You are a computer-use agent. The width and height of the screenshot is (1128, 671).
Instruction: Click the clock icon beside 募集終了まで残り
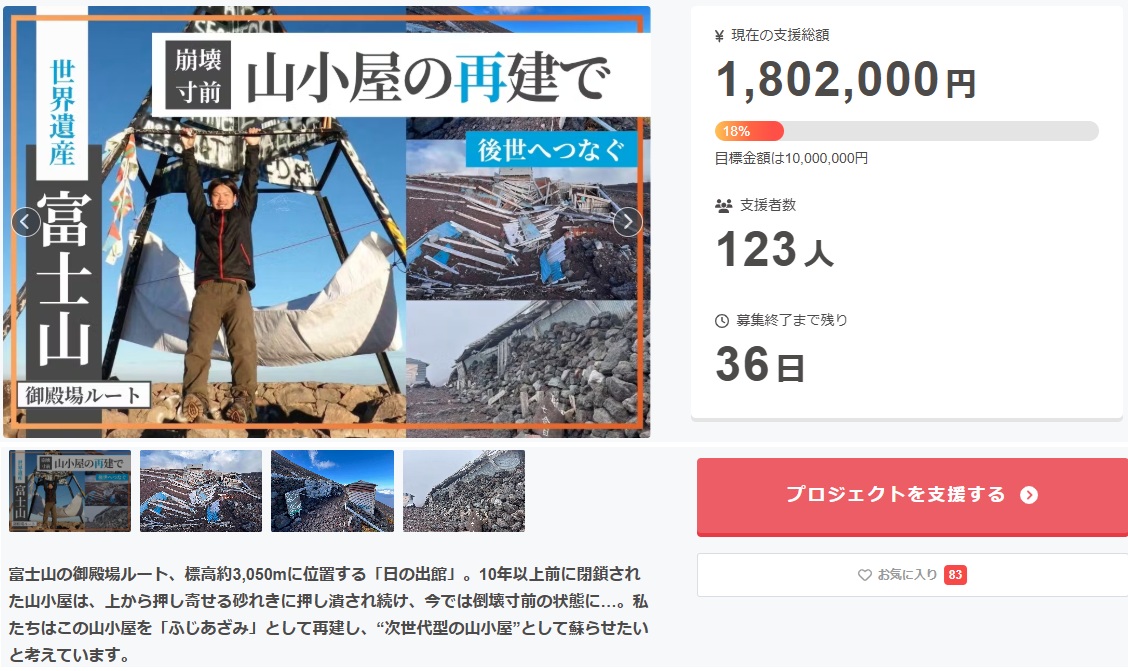pyautogui.click(x=722, y=321)
